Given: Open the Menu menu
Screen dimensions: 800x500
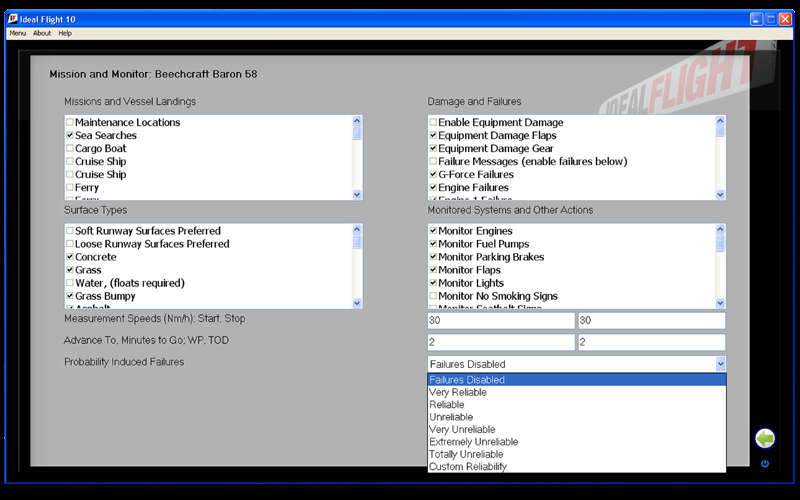Looking at the screenshot, I should [x=18, y=33].
